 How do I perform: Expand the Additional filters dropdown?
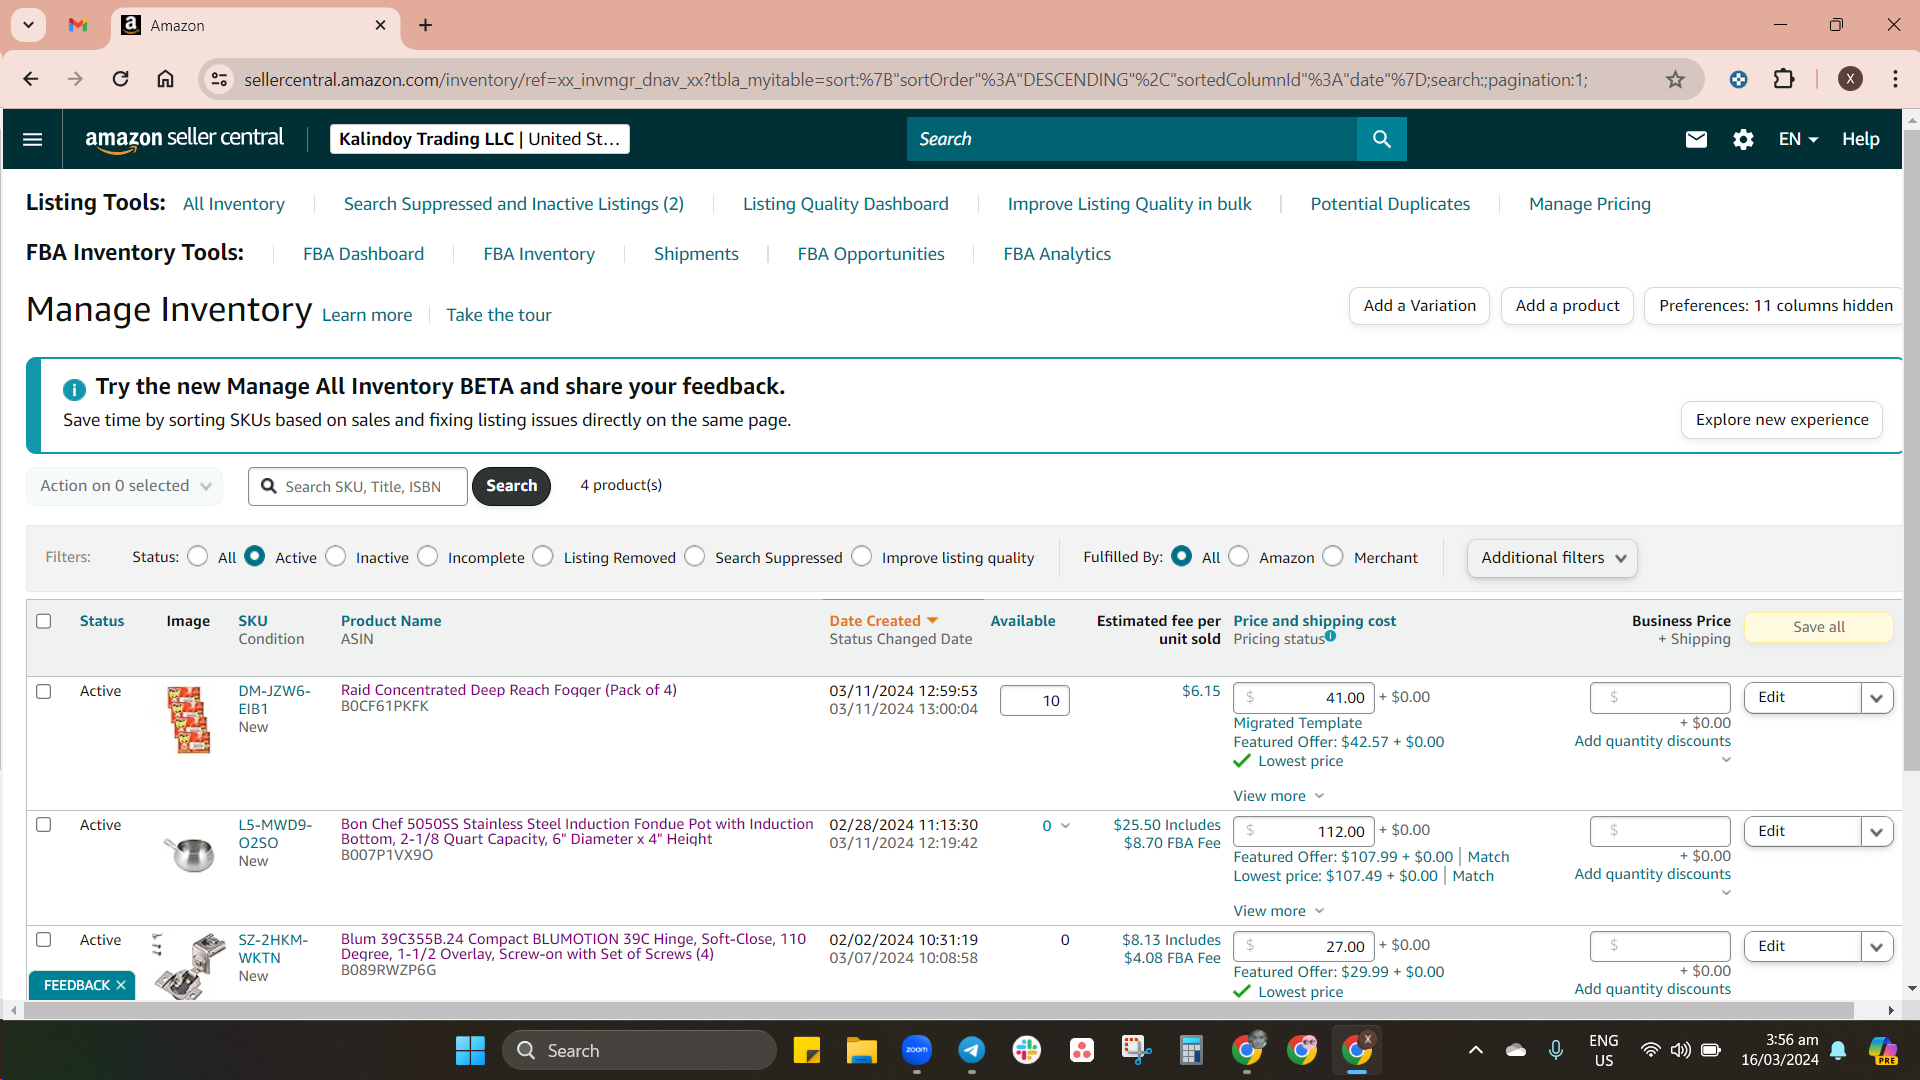coord(1552,558)
